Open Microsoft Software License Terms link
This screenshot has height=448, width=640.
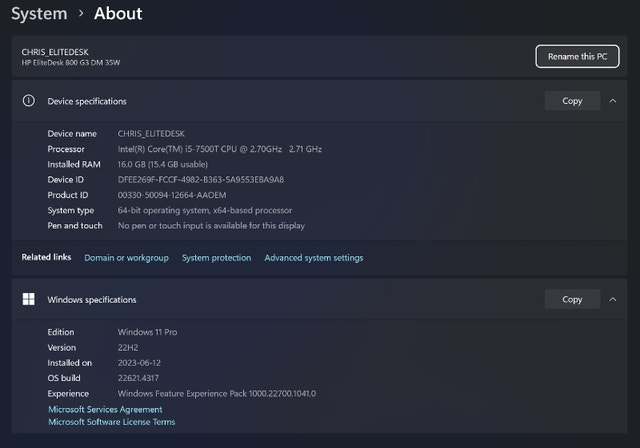coord(111,422)
